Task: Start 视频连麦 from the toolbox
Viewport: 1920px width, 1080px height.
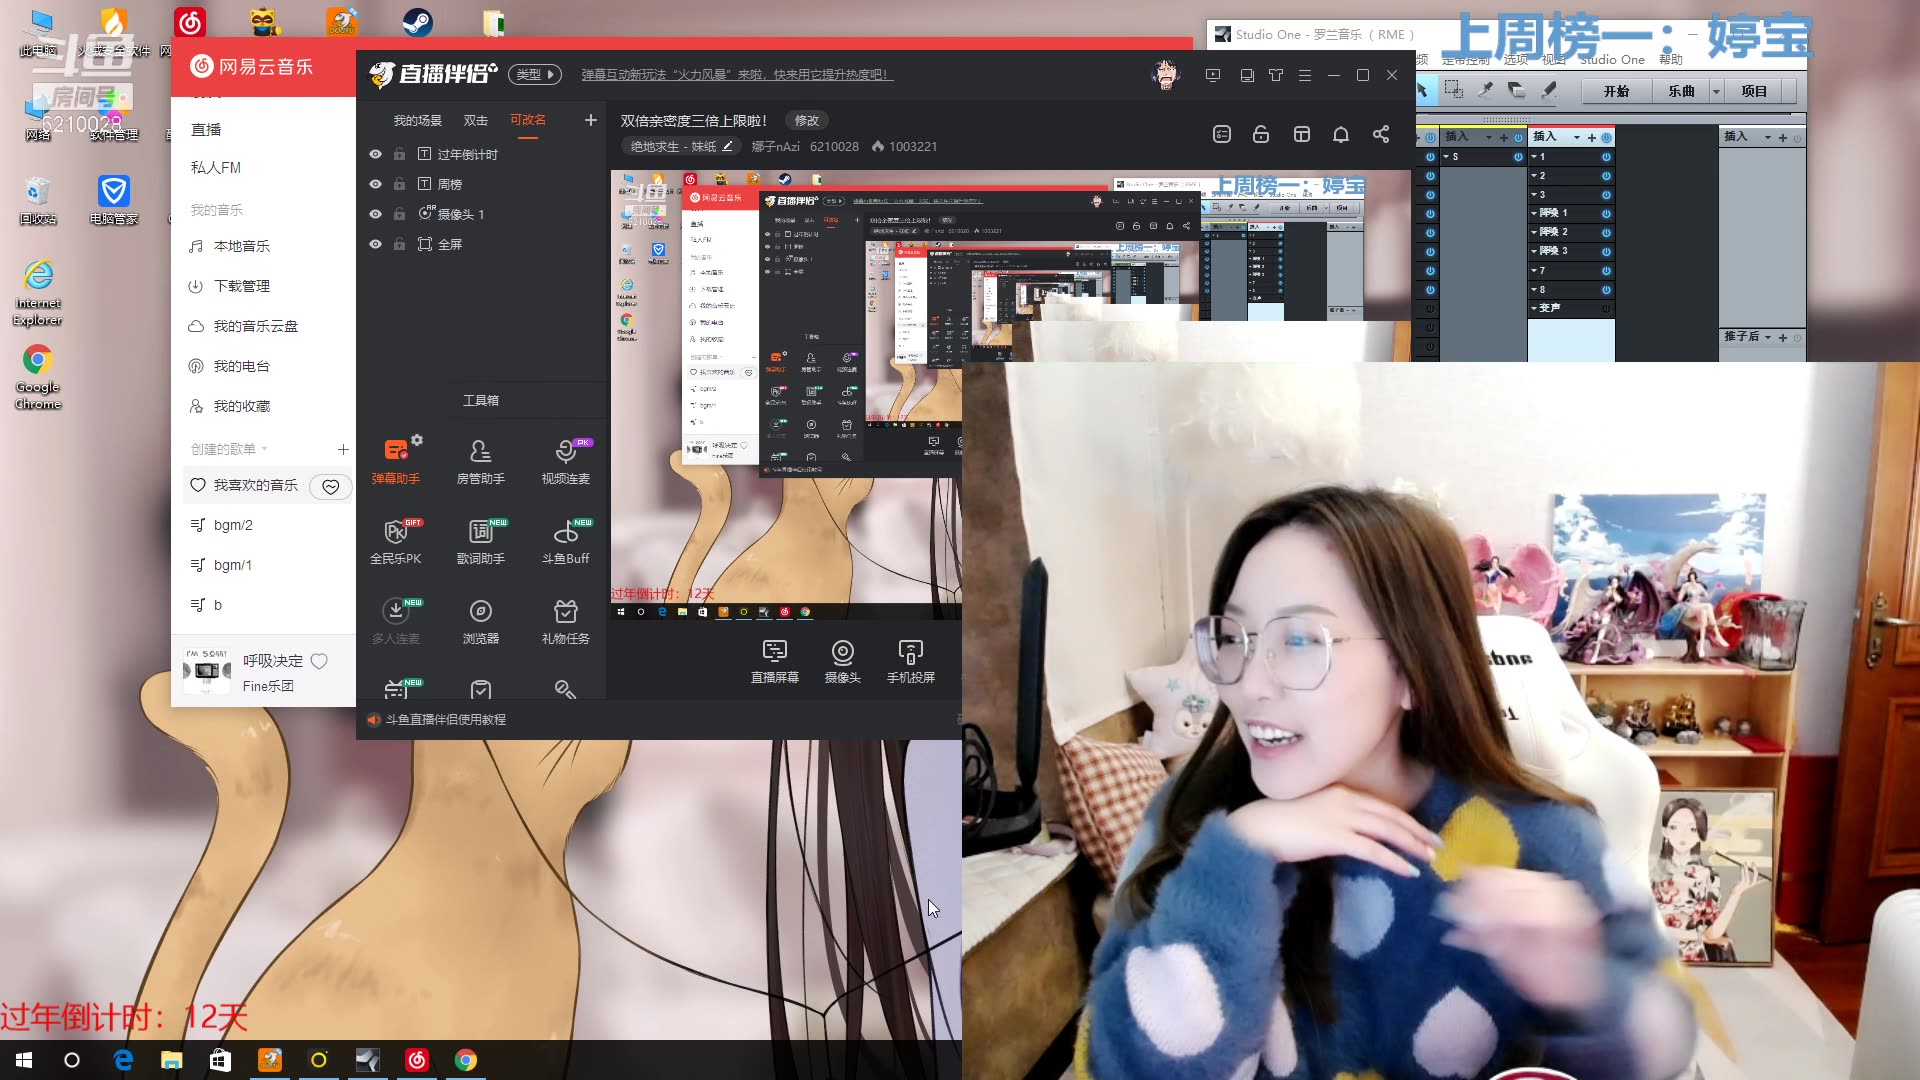Action: point(565,461)
